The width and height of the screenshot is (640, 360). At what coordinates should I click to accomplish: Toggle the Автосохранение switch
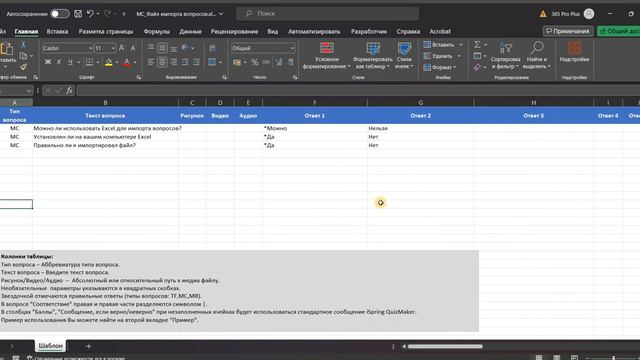tap(60, 14)
